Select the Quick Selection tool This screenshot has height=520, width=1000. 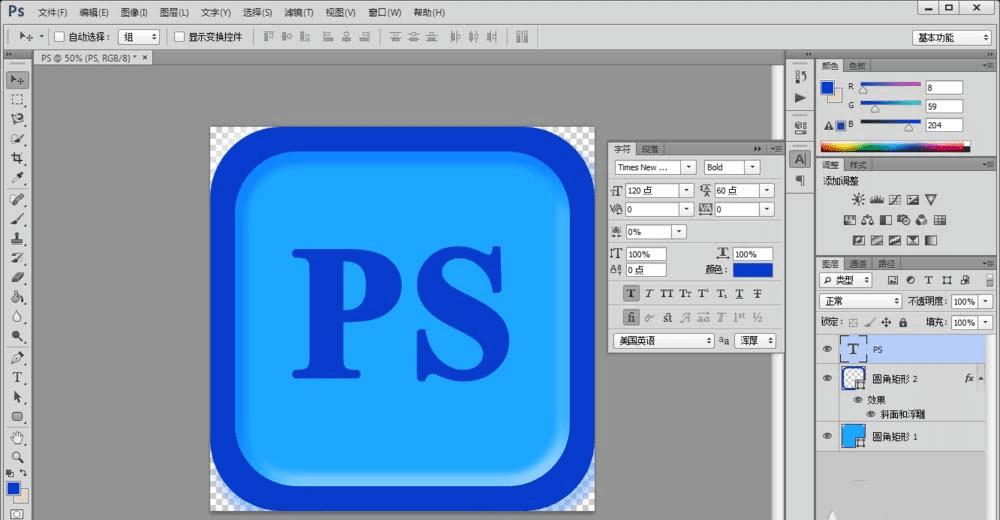pyautogui.click(x=17, y=138)
